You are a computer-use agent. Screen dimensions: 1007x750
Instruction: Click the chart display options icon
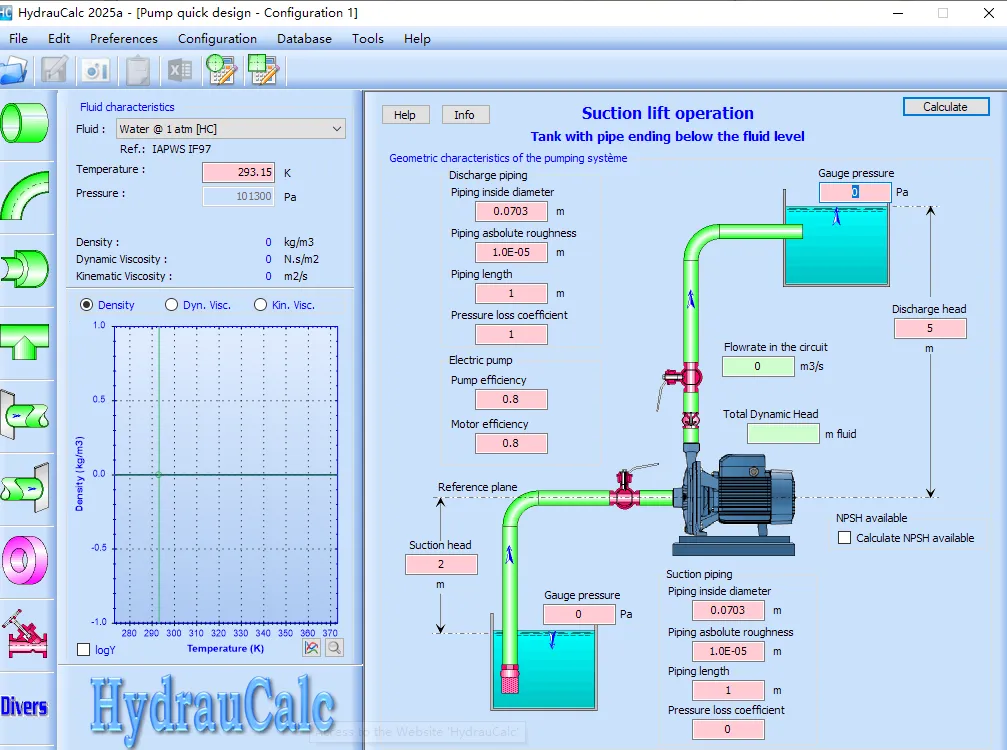click(x=311, y=648)
